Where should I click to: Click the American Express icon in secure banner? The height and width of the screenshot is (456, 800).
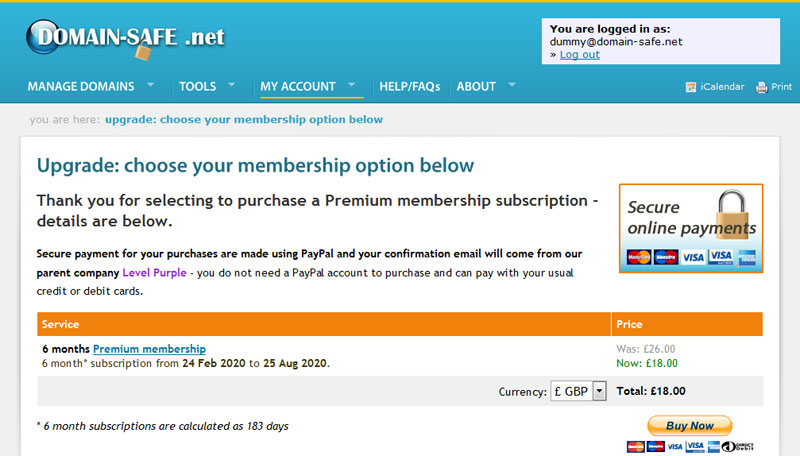746,257
